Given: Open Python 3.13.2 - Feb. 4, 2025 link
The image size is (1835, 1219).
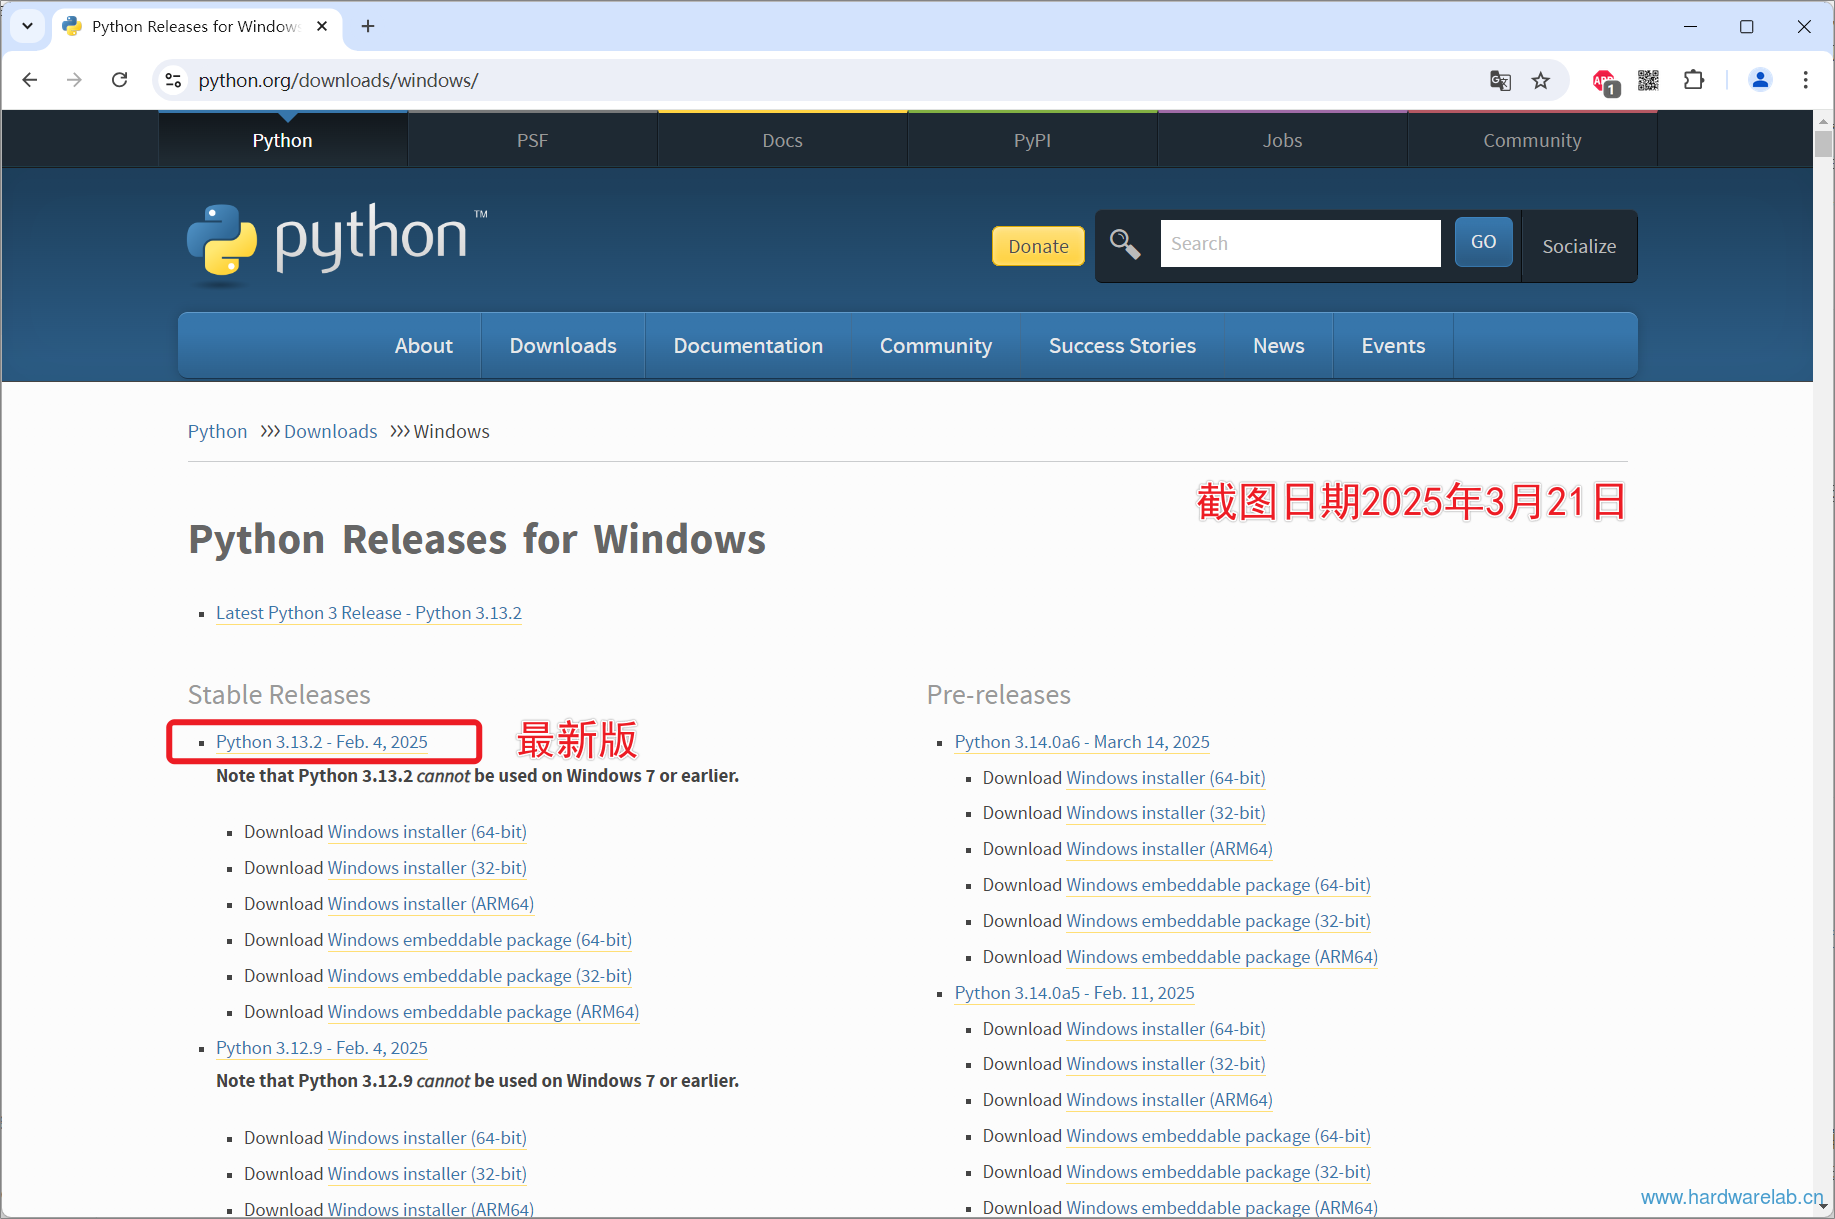Looking at the screenshot, I should [322, 742].
